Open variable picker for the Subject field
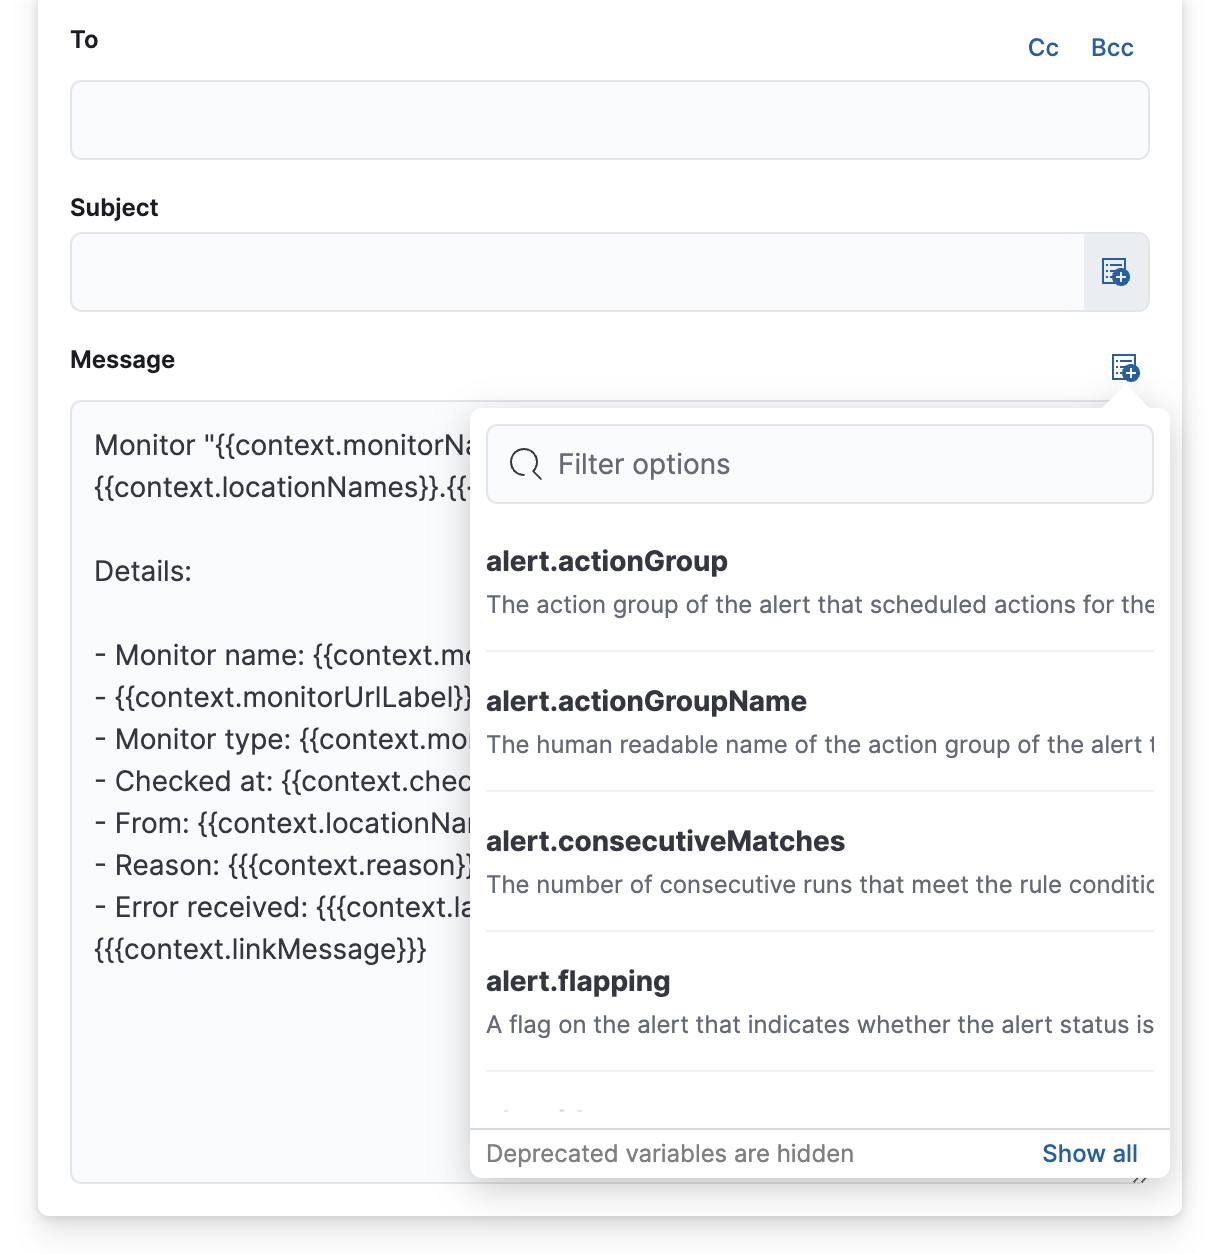Viewport: 1210px width, 1254px height. coord(1116,272)
